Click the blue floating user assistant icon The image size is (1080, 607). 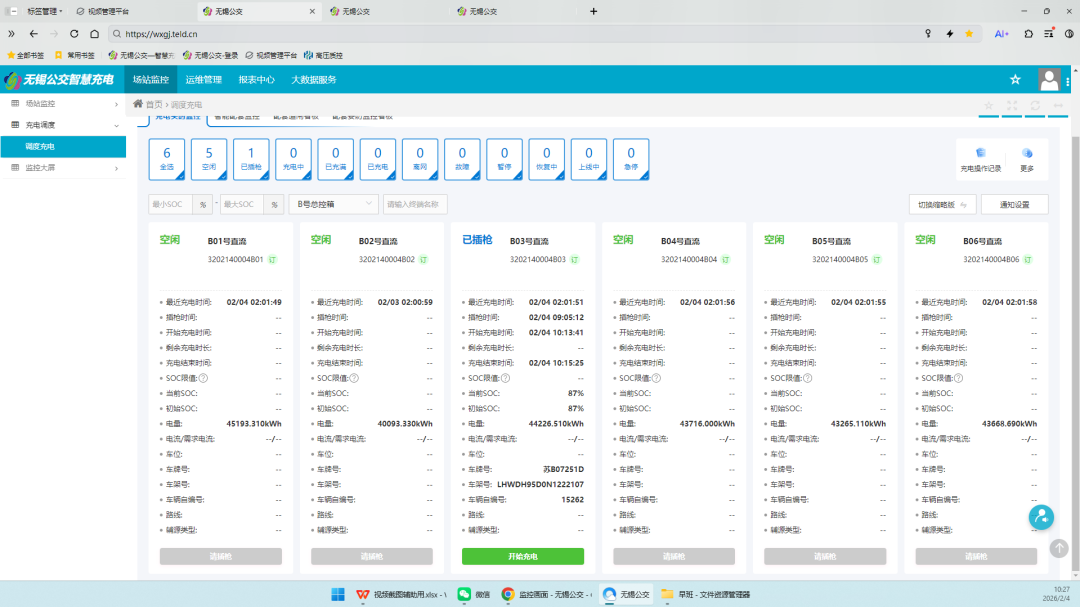click(1041, 517)
